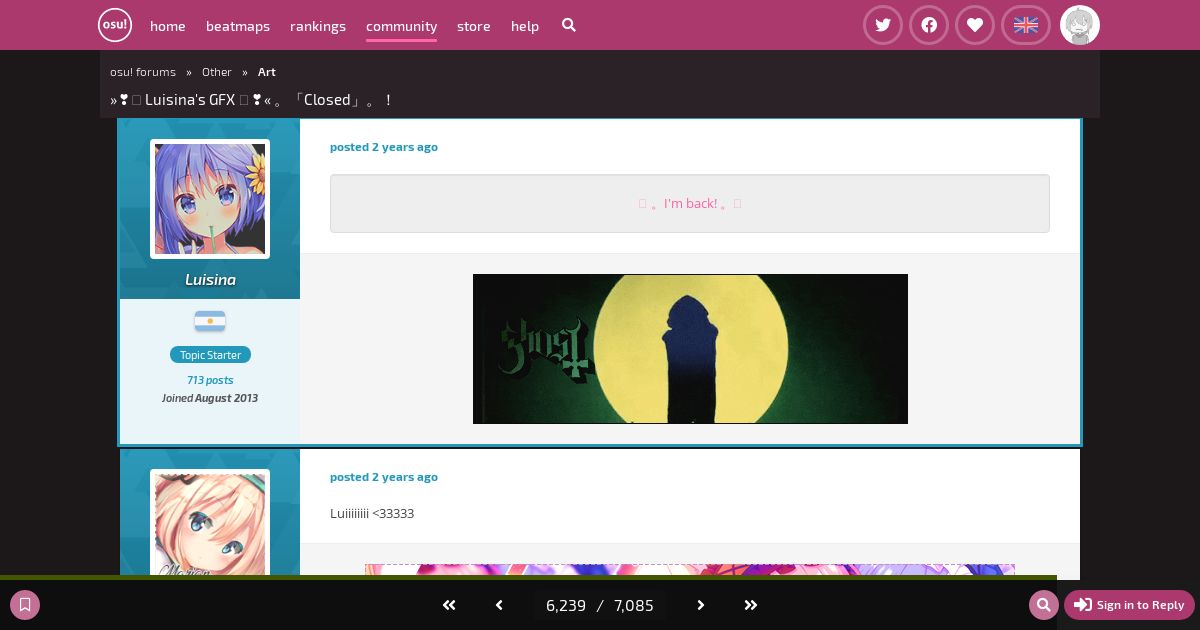Click the total posts count 7,085
Image resolution: width=1200 pixels, height=630 pixels.
coord(634,605)
